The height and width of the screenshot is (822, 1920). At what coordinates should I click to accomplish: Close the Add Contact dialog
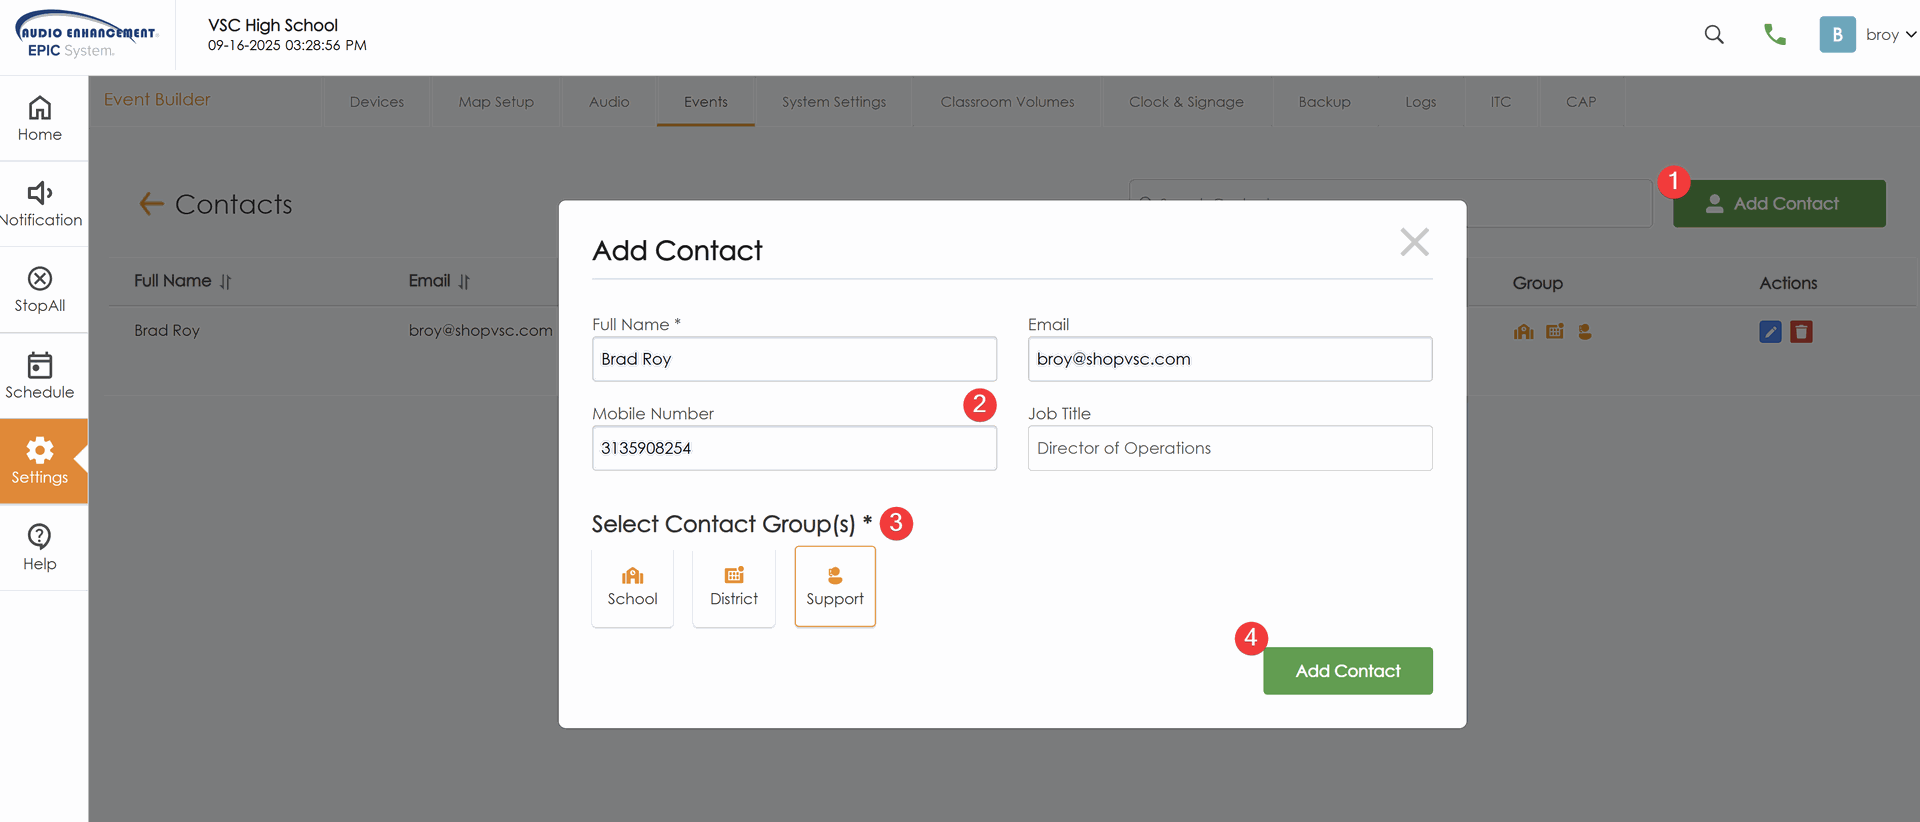[1414, 242]
